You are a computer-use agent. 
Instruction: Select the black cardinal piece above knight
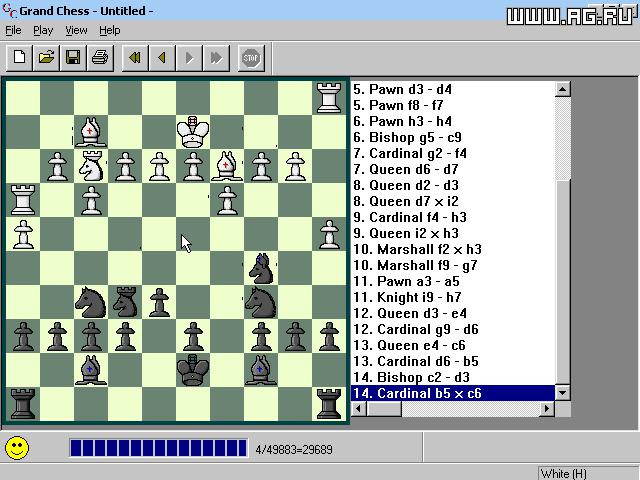[261, 268]
